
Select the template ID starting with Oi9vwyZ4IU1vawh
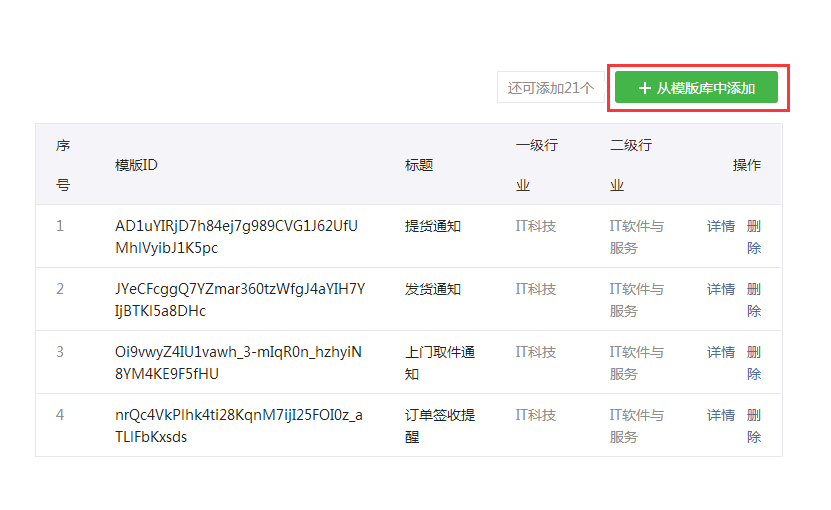tap(238, 363)
